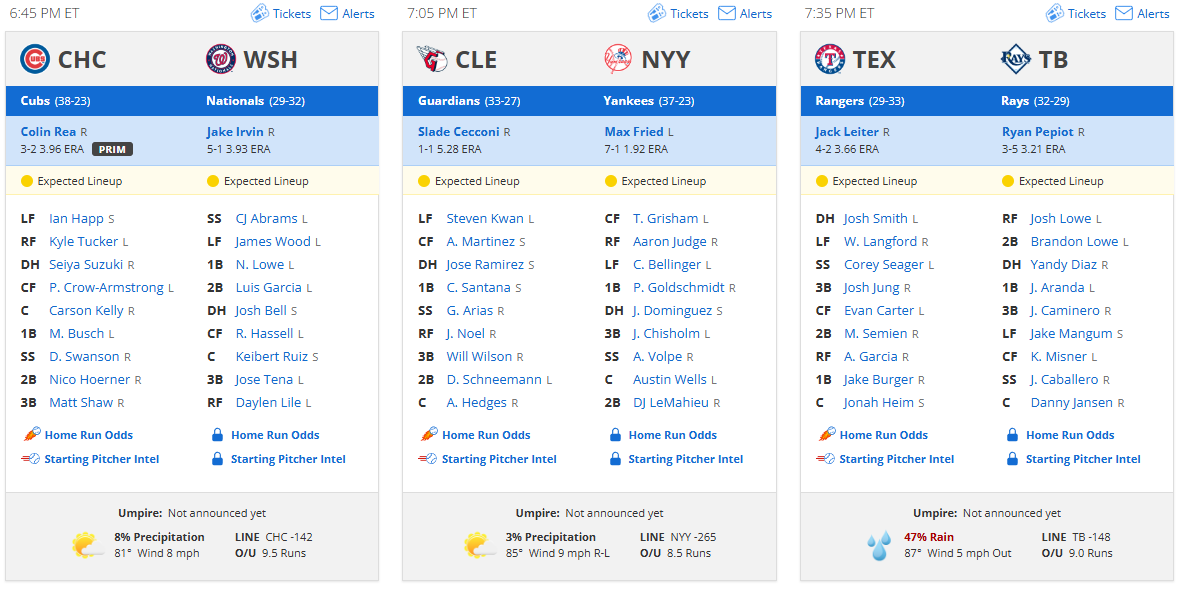Select Kyle Tucker in Cubs lineup
The width and height of the screenshot is (1183, 595).
click(x=84, y=241)
